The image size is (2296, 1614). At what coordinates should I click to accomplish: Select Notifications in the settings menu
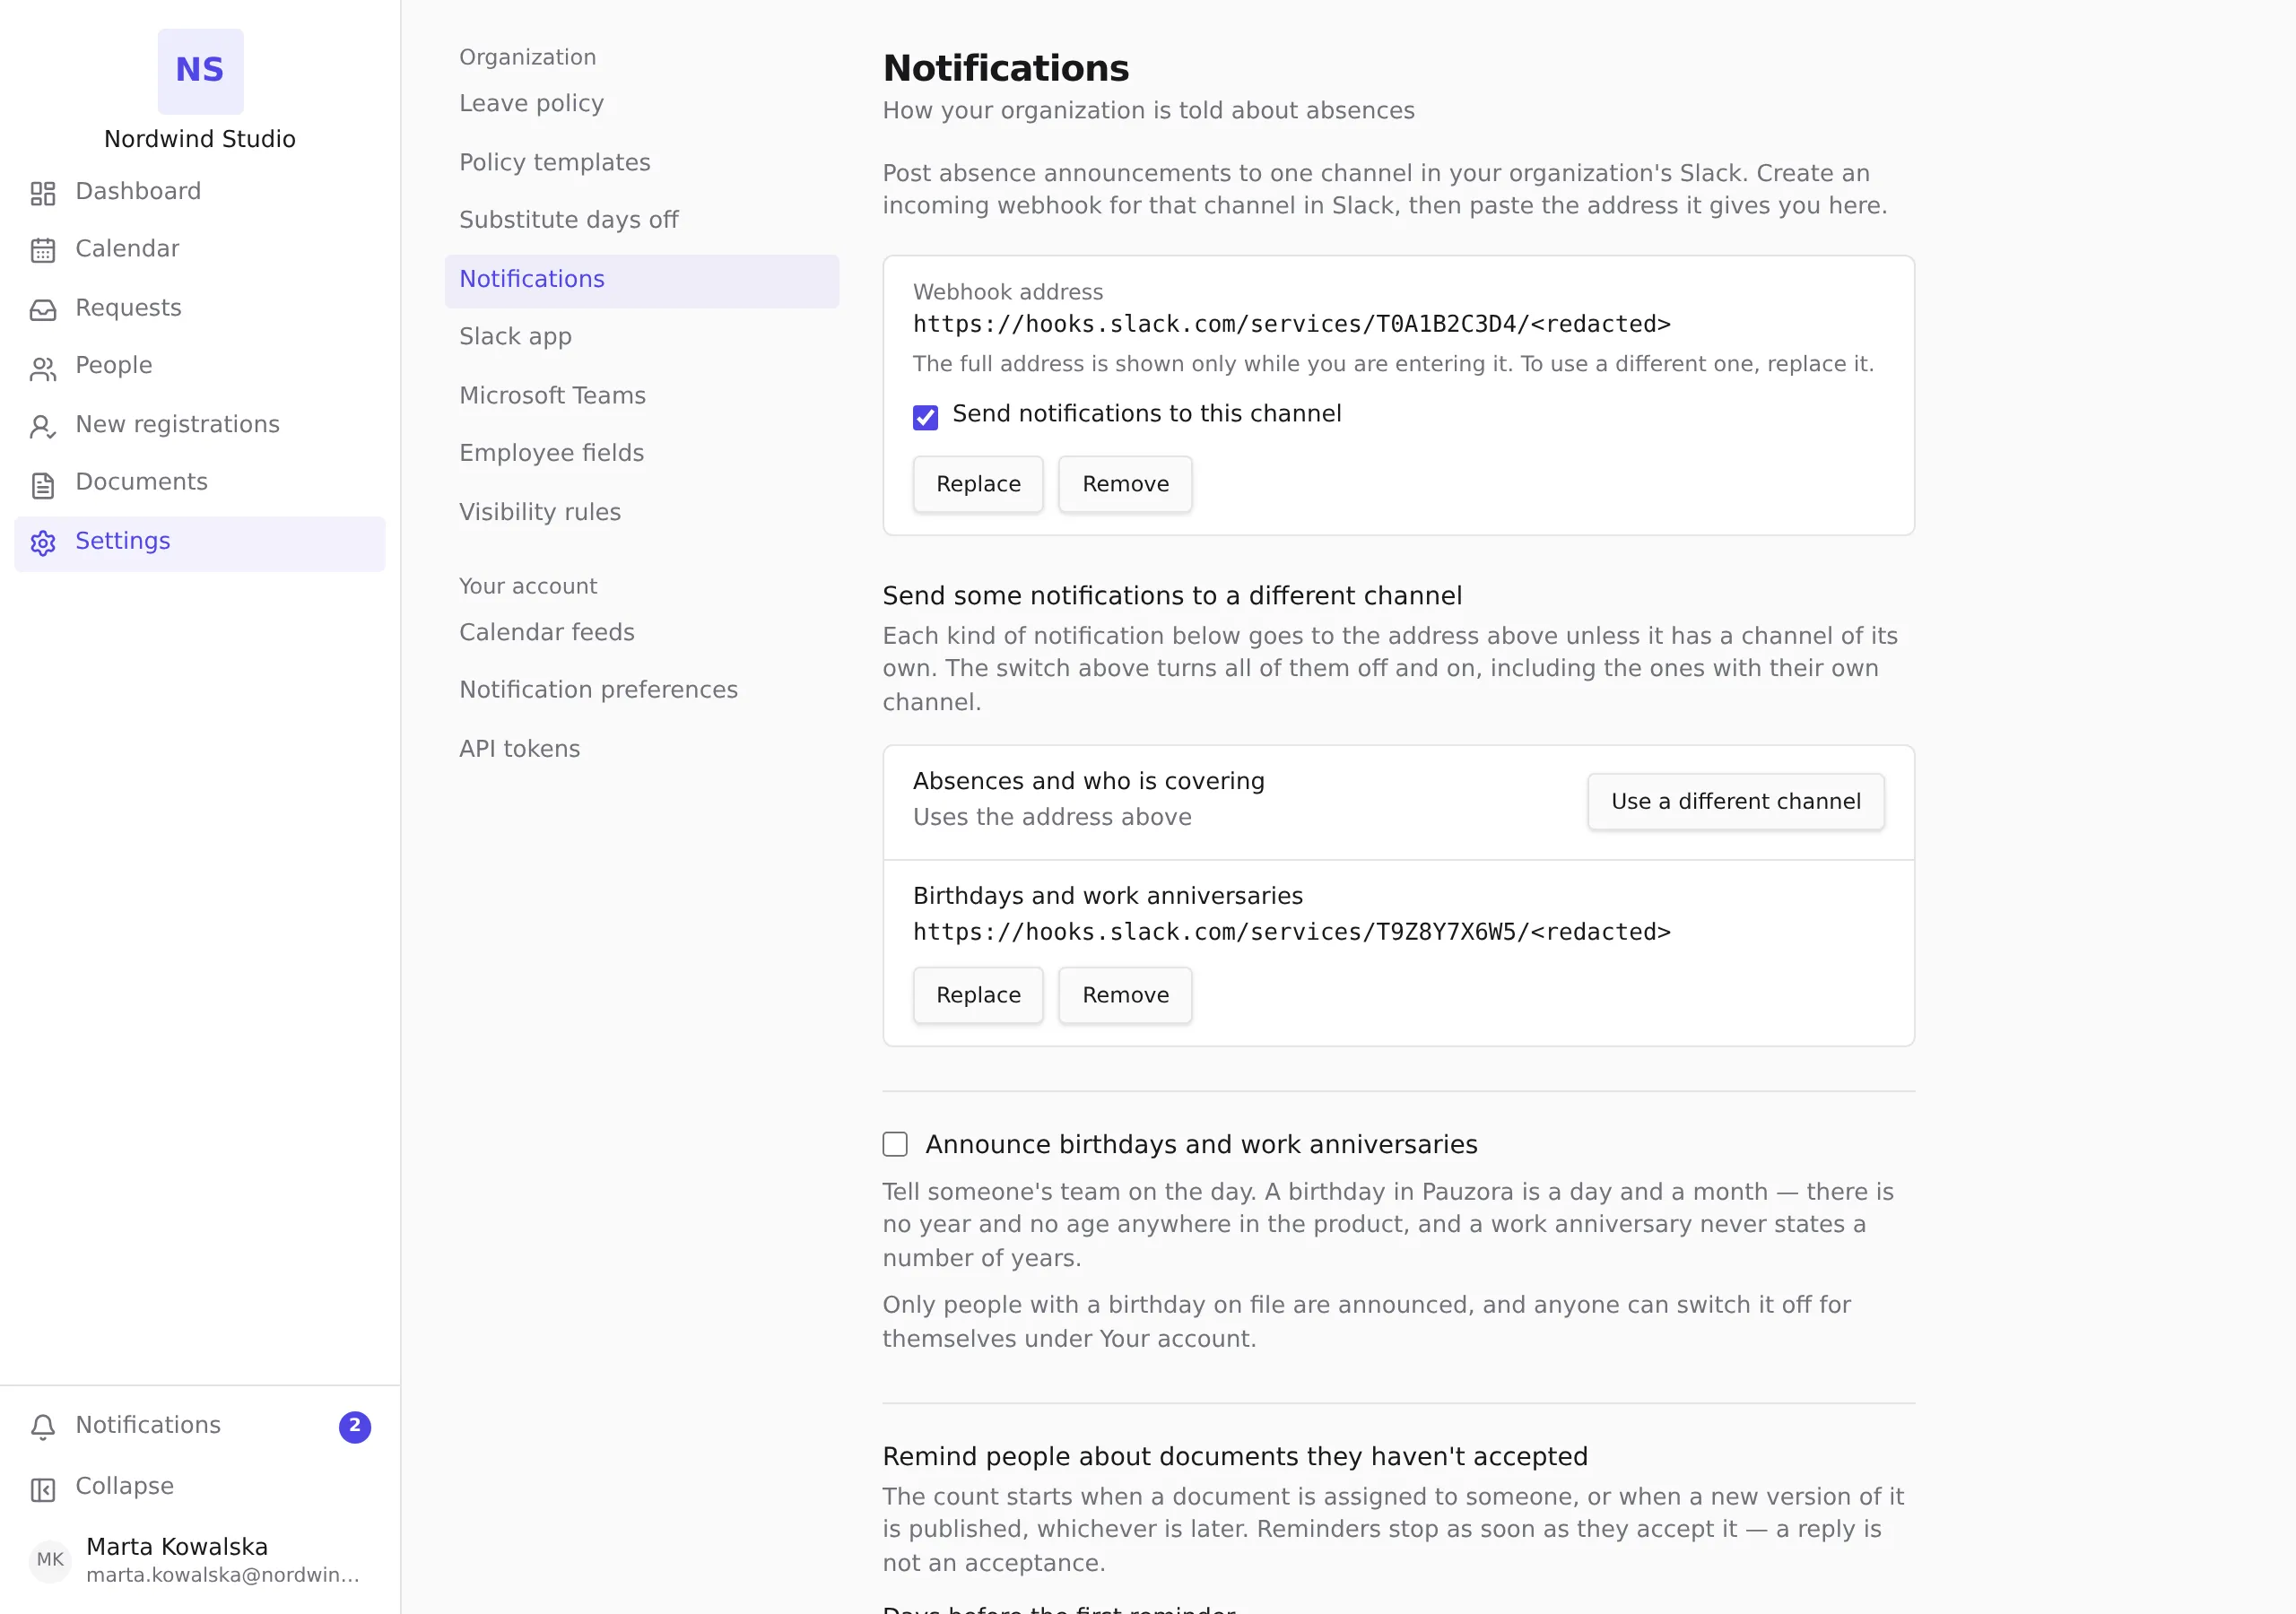(641, 280)
